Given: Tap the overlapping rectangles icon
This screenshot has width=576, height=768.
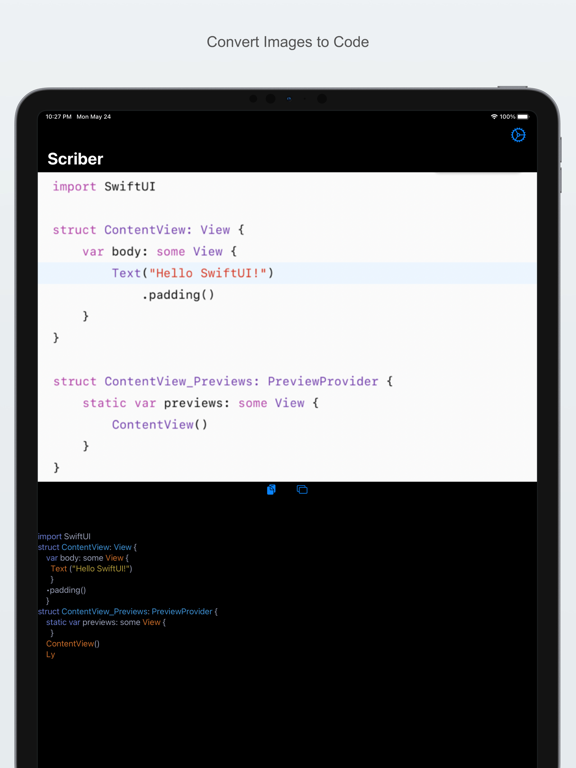Looking at the screenshot, I should coord(302,489).
